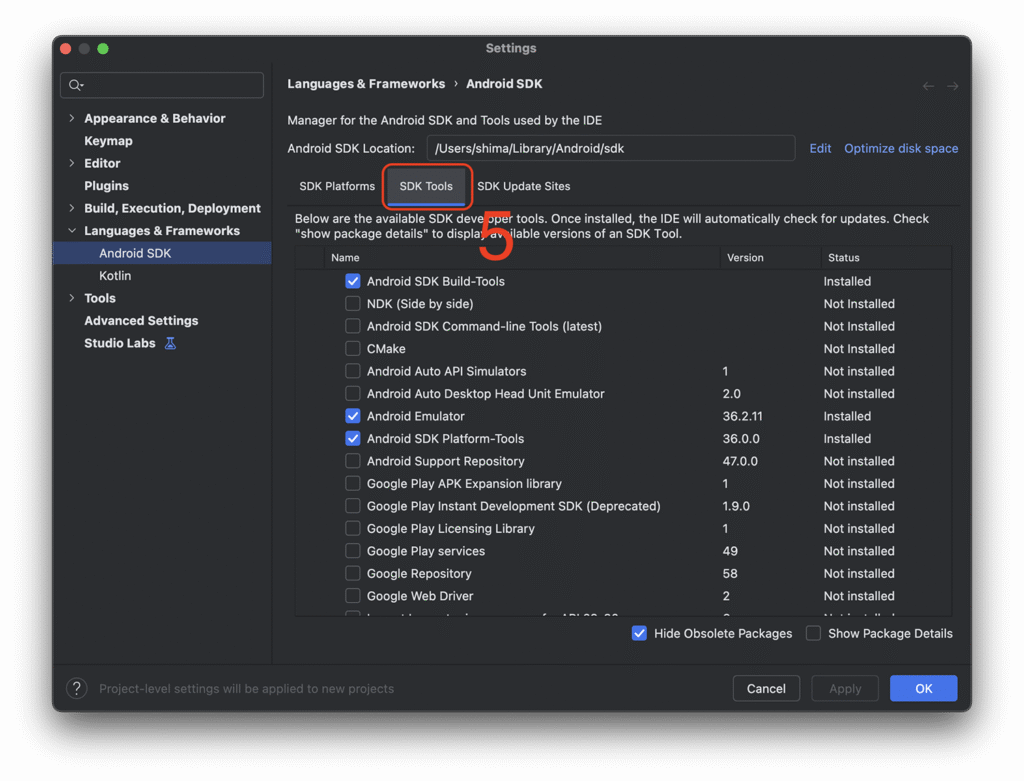Click the Edit SDK location link
This screenshot has width=1024, height=781.
[x=820, y=148]
